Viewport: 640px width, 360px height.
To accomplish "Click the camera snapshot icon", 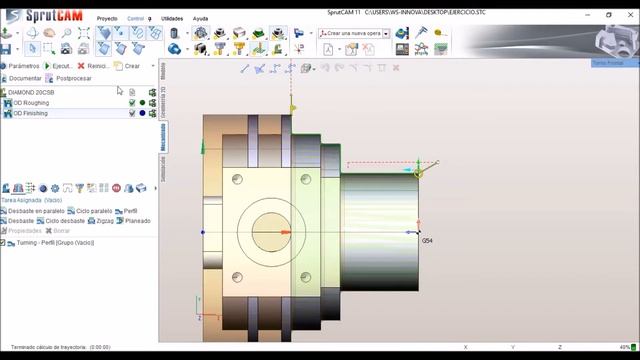I will coord(66,49).
